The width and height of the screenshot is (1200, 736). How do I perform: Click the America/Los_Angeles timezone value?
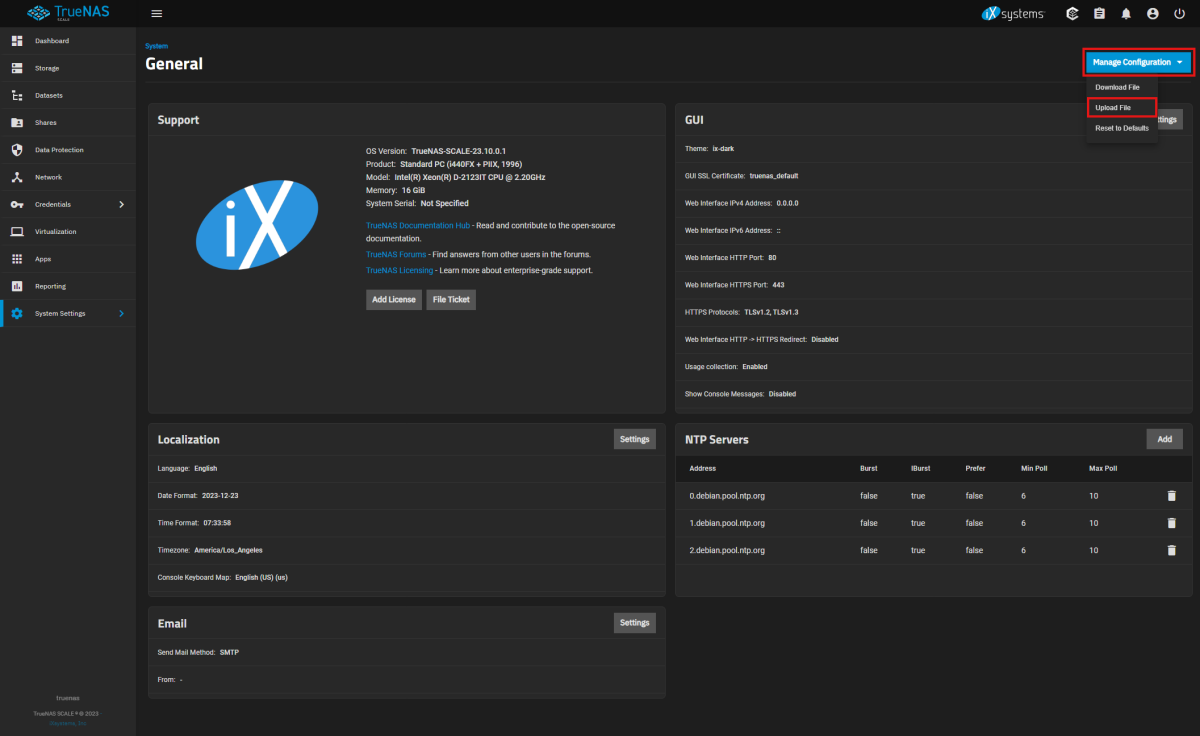click(228, 550)
